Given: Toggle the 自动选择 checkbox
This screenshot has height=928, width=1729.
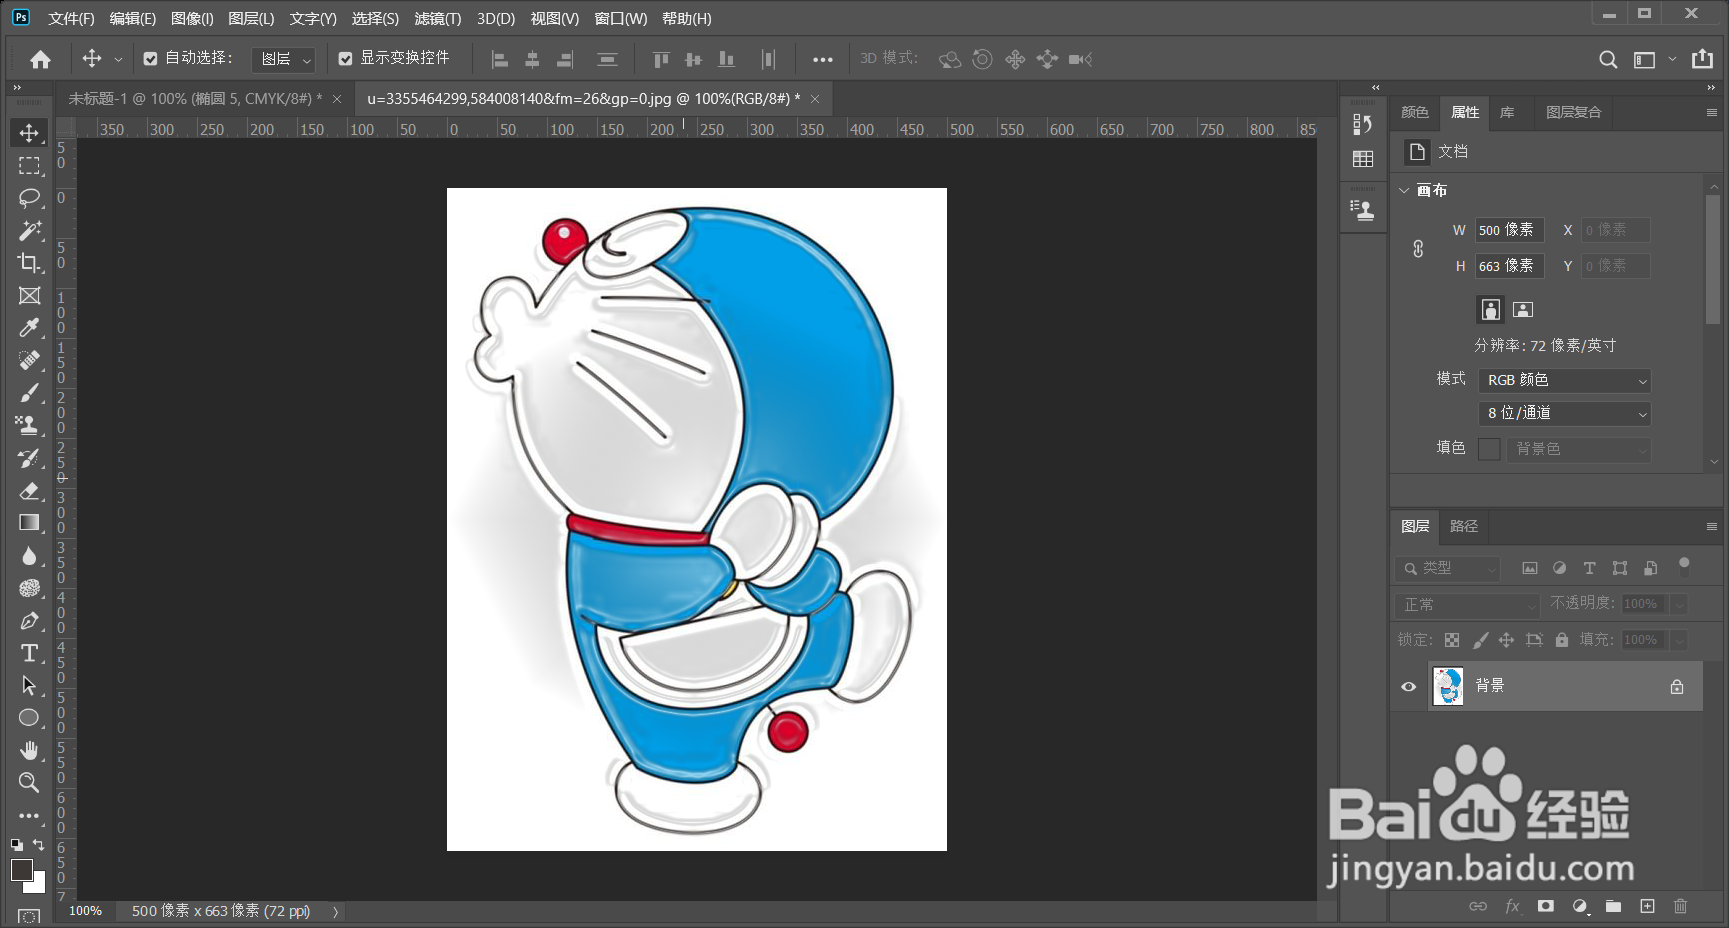Looking at the screenshot, I should pyautogui.click(x=151, y=59).
